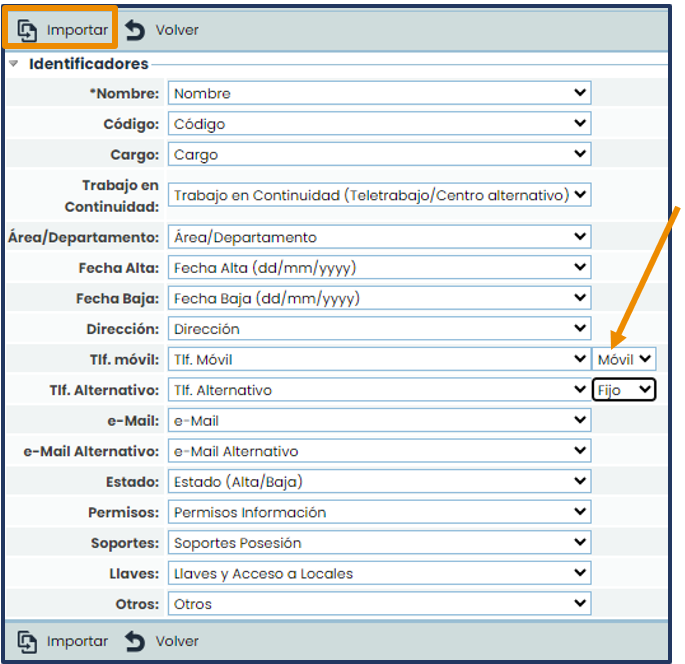Viewport: 685px width, 664px height.
Task: Collapse the Identificadores section
Action: 14,64
